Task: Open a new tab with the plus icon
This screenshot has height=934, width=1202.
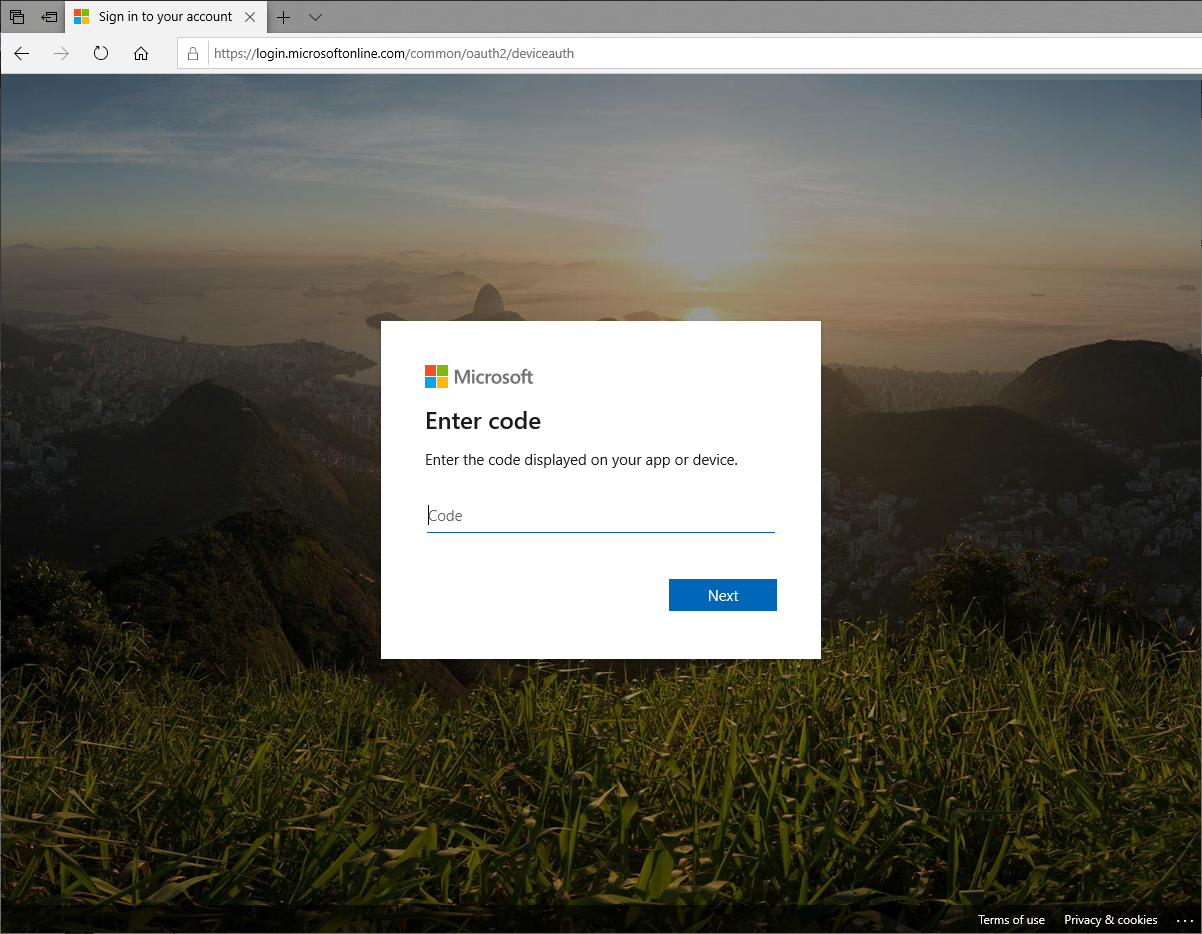Action: point(284,17)
